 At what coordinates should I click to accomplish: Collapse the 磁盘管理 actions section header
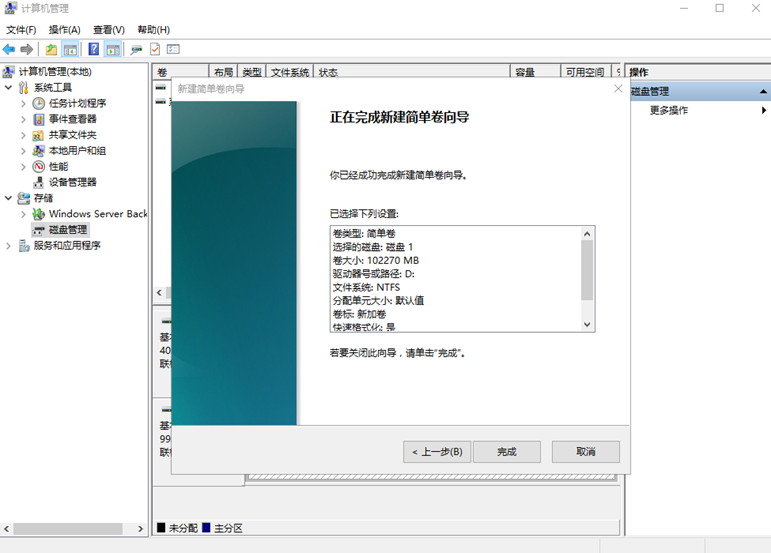pos(763,91)
